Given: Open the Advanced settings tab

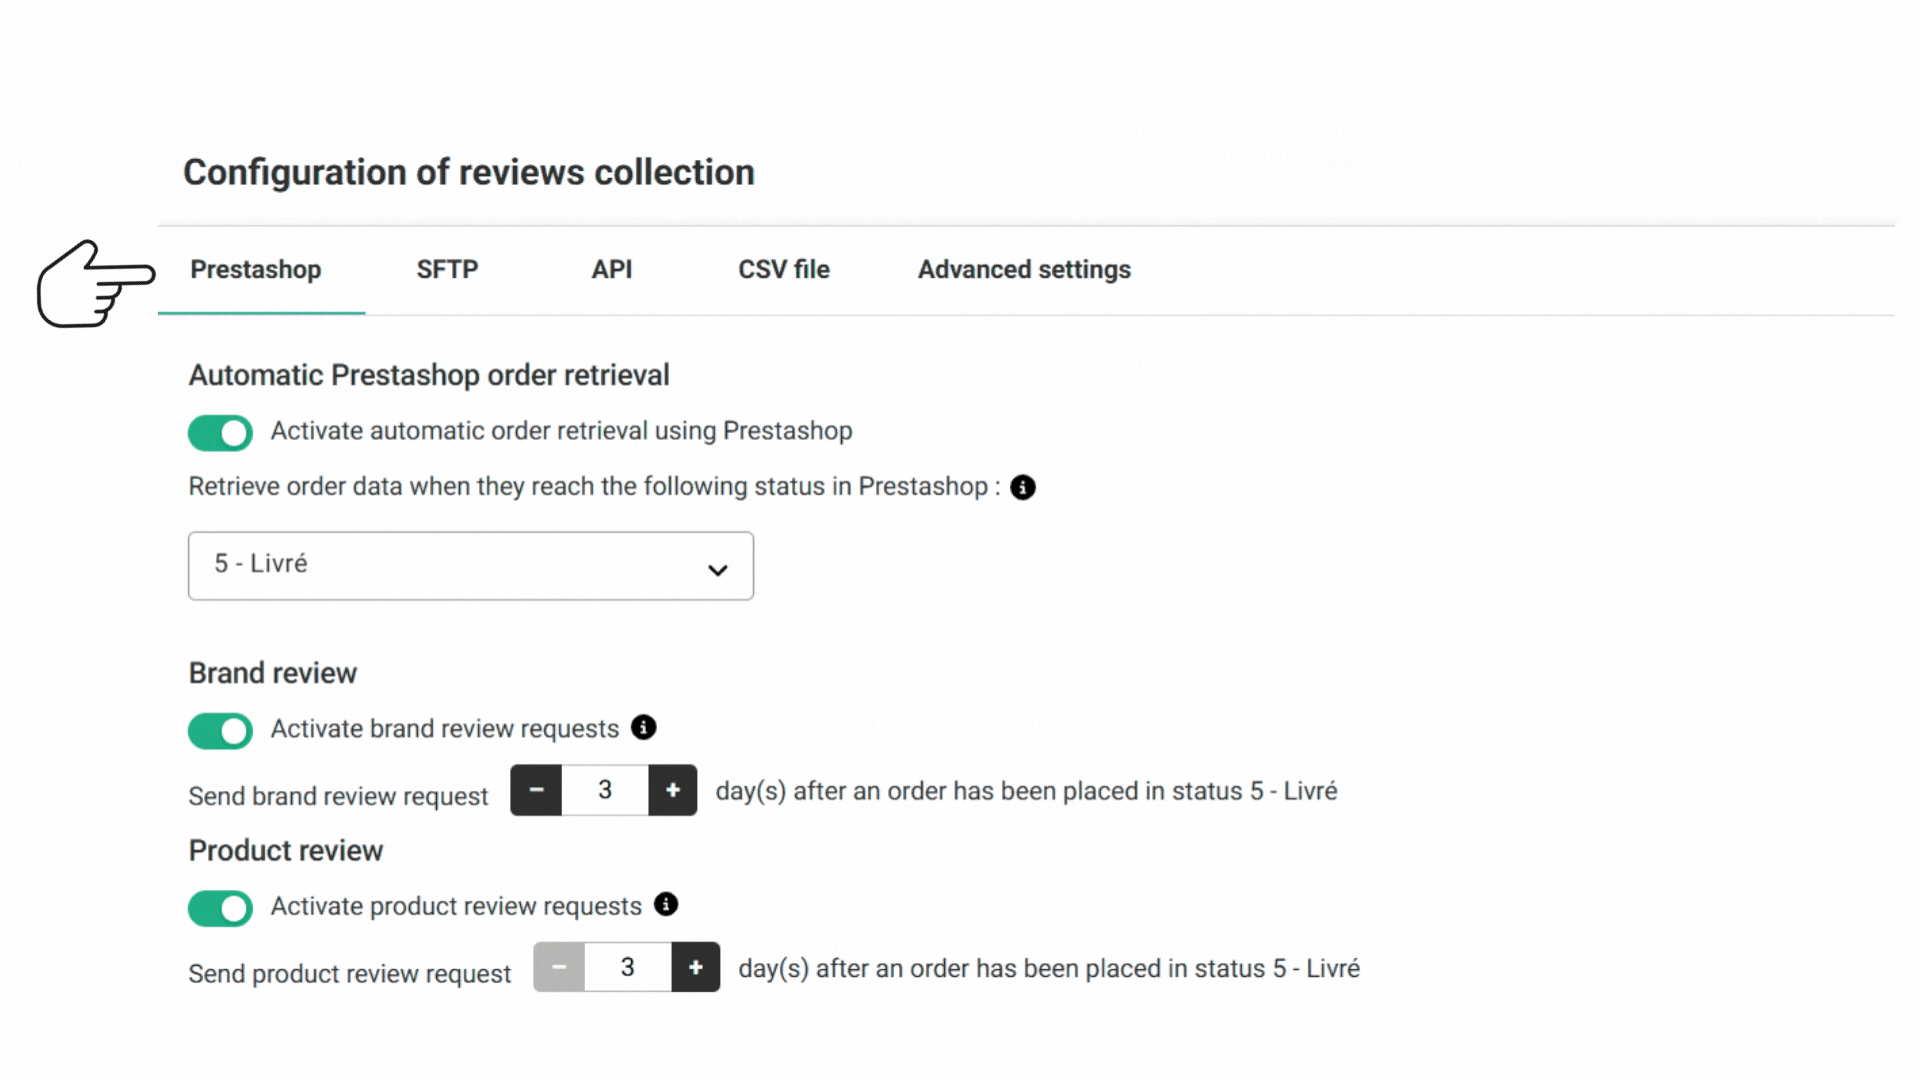Looking at the screenshot, I should click(1024, 270).
